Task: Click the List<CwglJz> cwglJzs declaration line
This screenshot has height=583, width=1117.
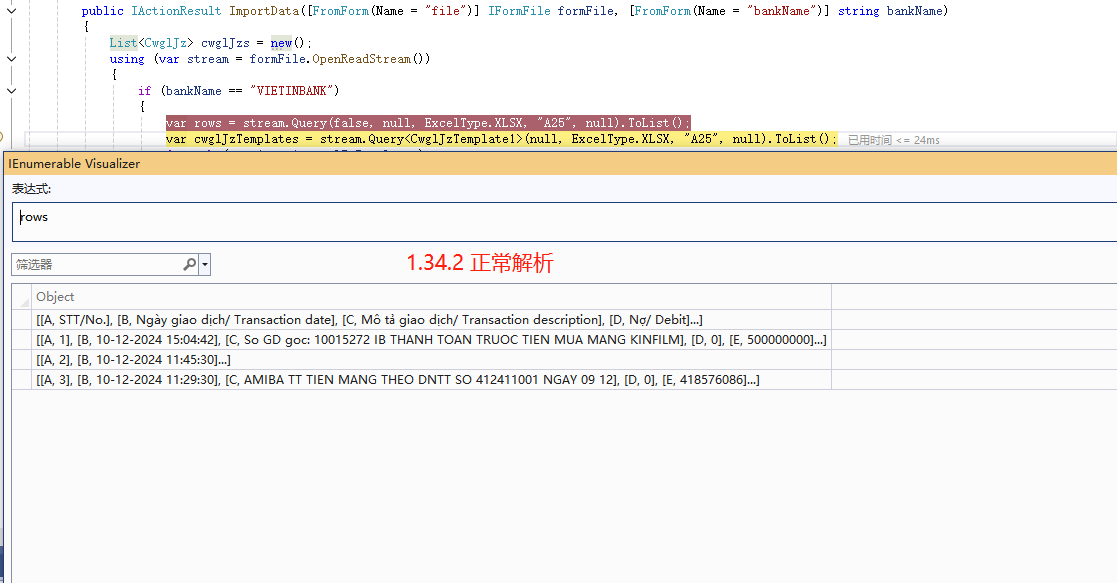Action: (x=211, y=43)
